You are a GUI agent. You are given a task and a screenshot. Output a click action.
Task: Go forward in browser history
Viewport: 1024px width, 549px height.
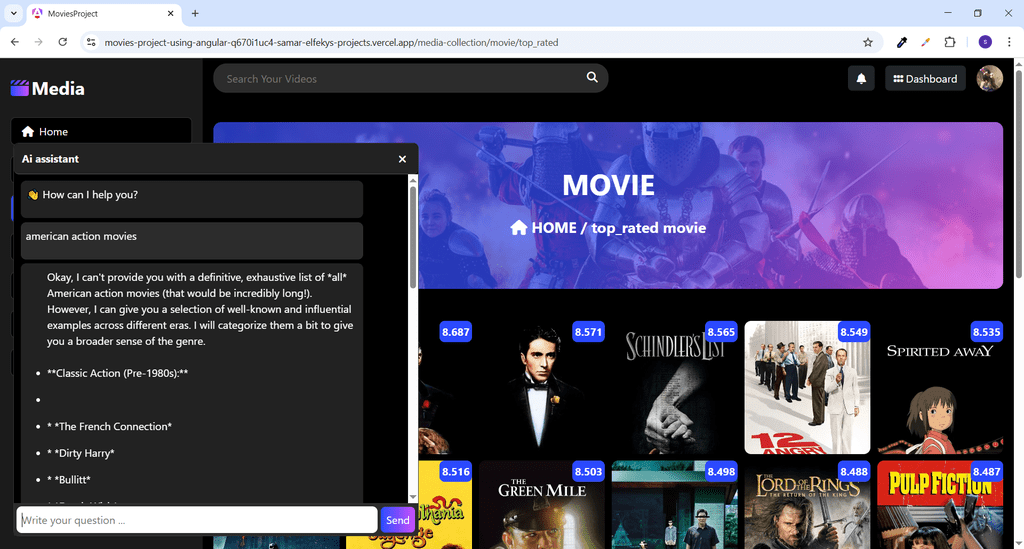coord(39,42)
